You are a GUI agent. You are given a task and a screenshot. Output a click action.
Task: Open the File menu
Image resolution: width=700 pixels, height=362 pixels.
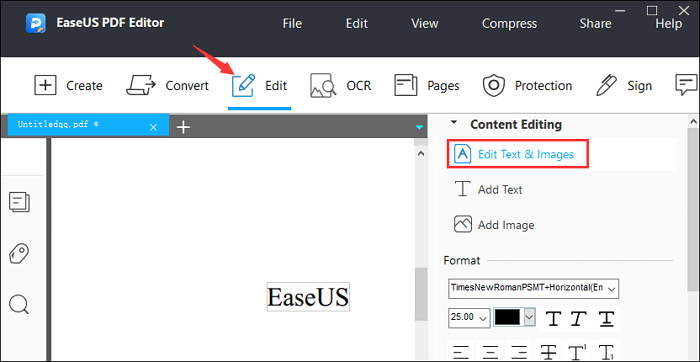292,23
